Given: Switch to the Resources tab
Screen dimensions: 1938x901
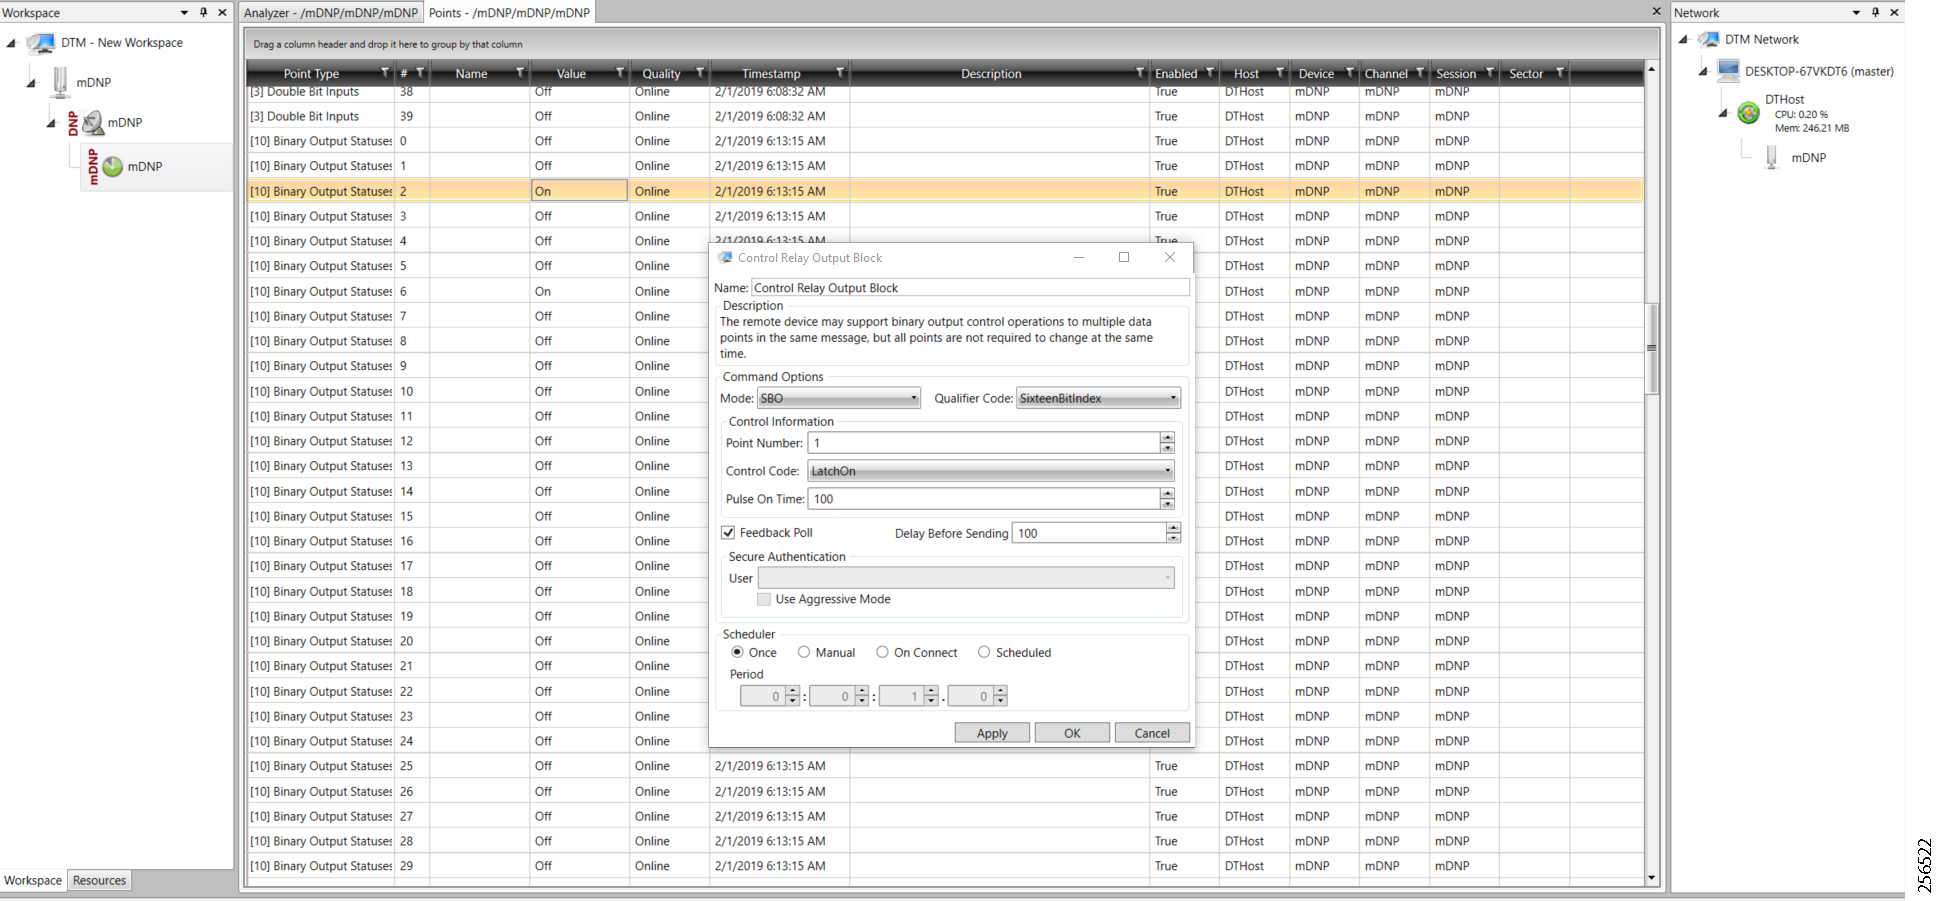Looking at the screenshot, I should [100, 880].
